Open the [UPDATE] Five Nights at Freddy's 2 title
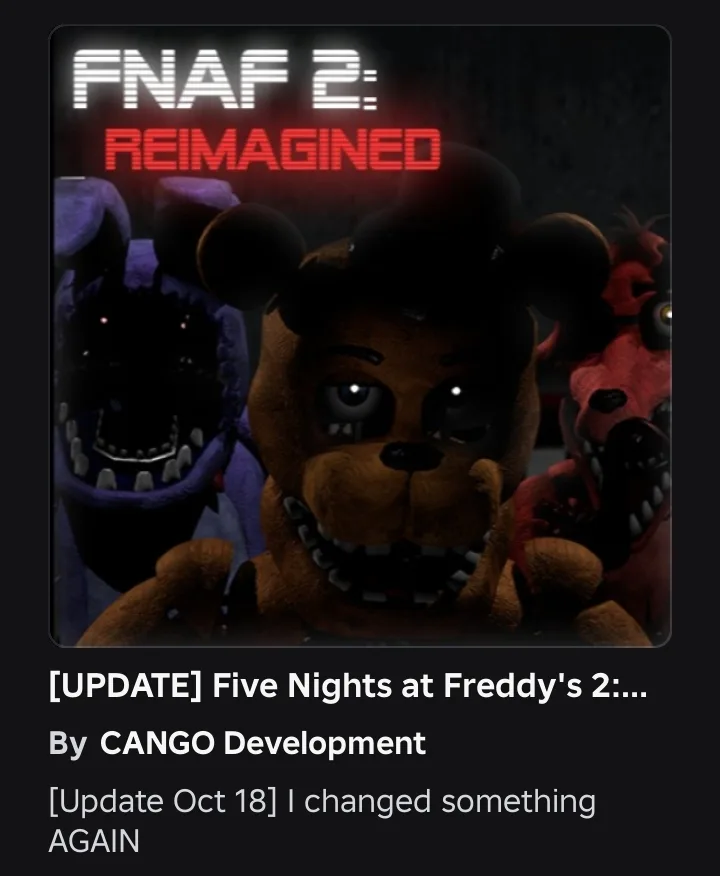 (x=348, y=685)
